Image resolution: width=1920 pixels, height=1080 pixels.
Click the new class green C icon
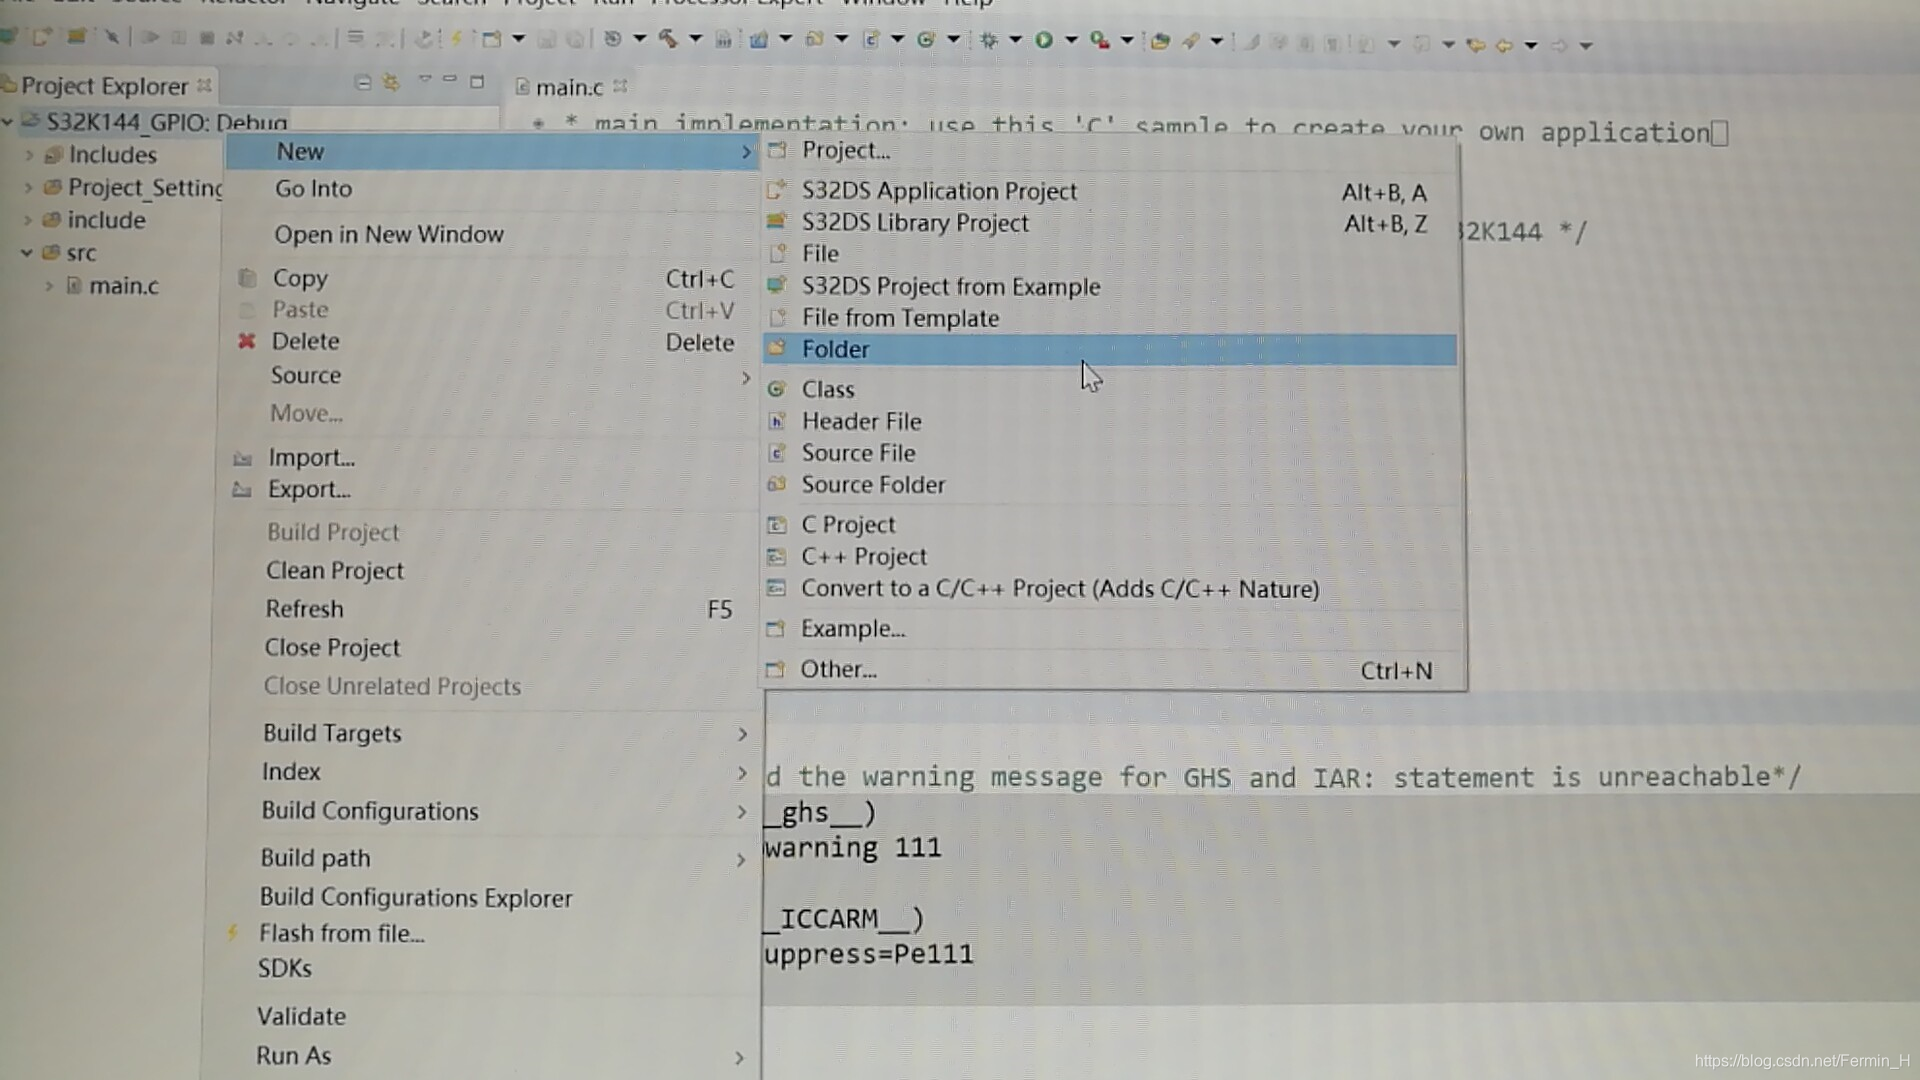(926, 40)
